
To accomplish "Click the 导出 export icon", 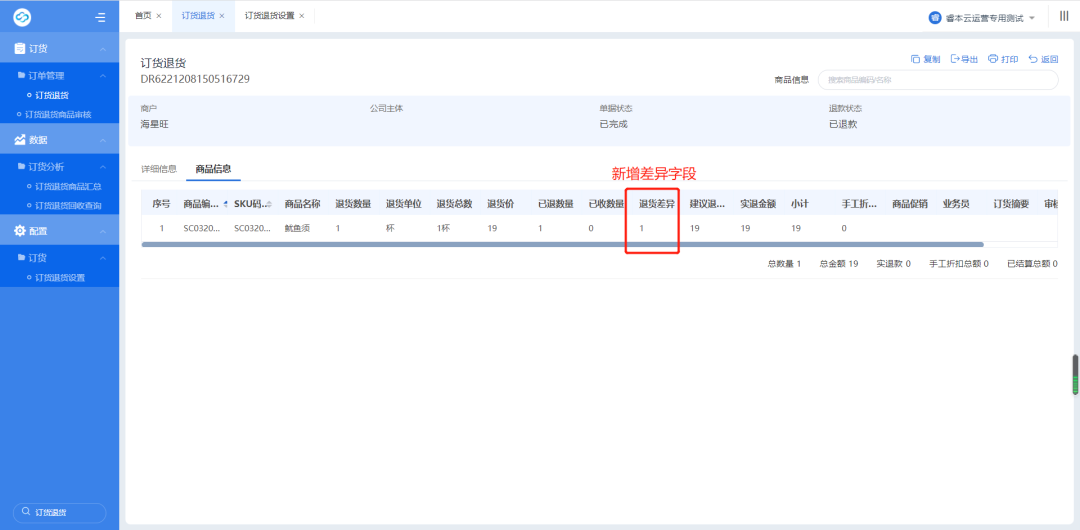I will click(955, 59).
